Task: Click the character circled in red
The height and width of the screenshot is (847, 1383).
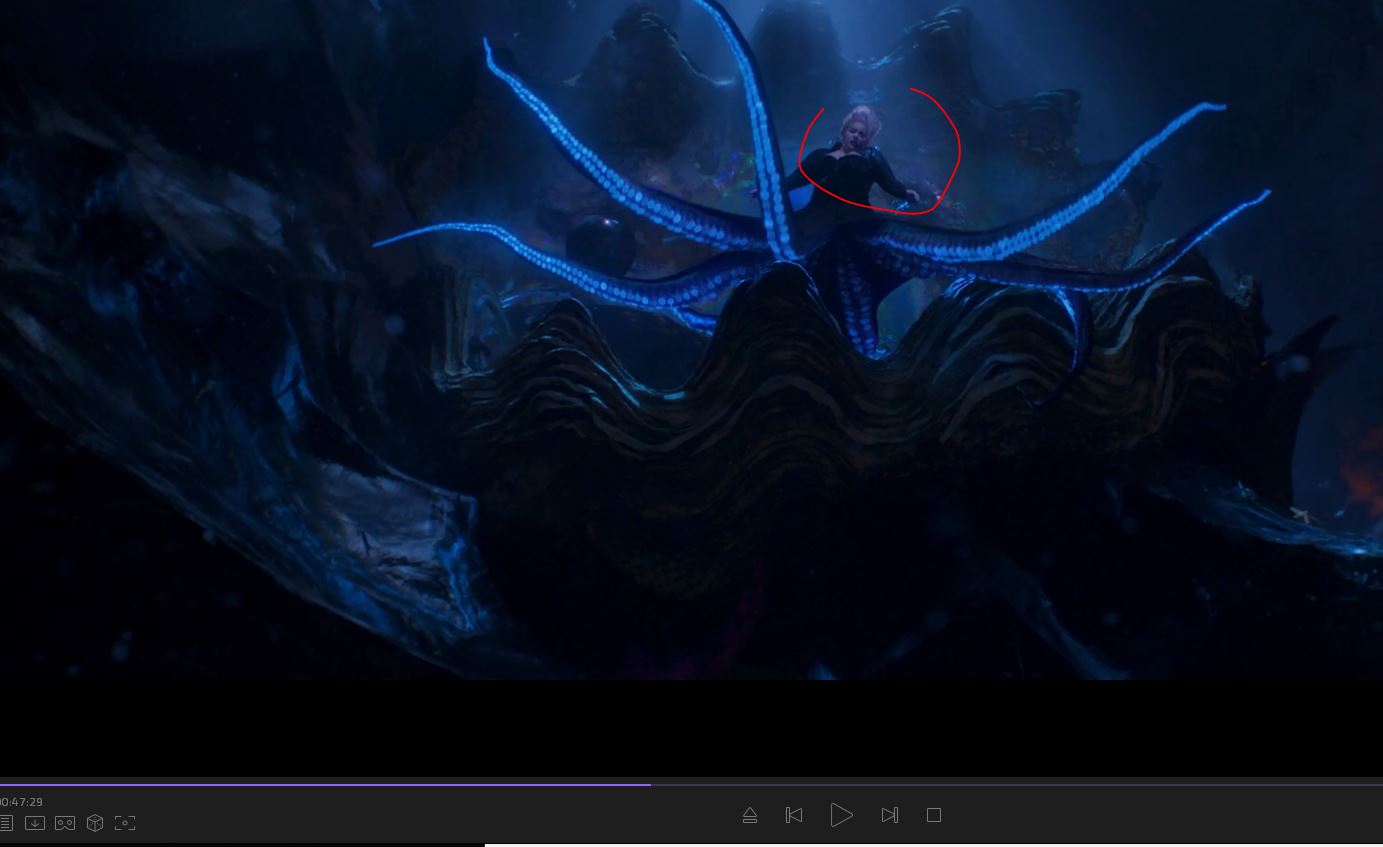Action: pos(860,160)
